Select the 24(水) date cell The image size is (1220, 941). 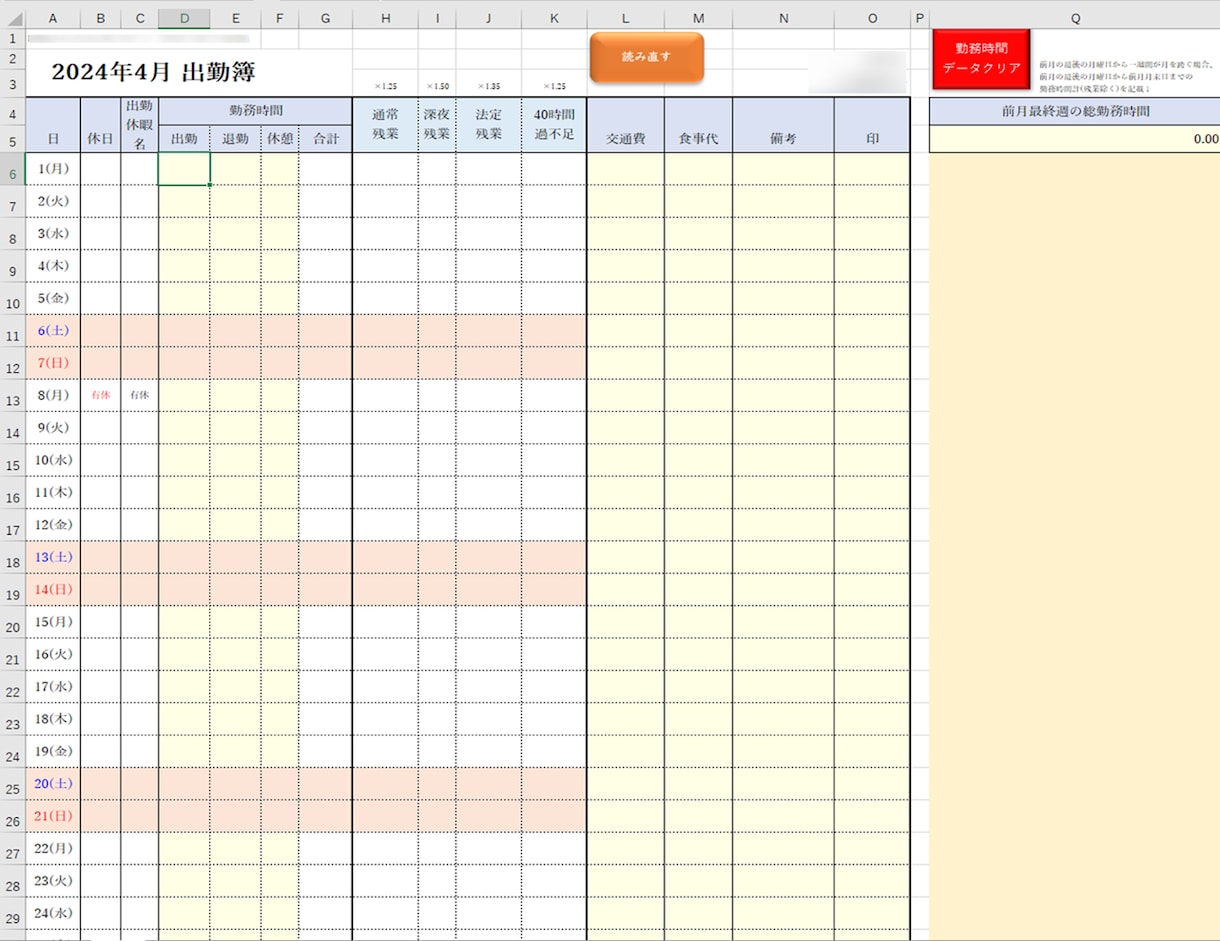[x=53, y=912]
